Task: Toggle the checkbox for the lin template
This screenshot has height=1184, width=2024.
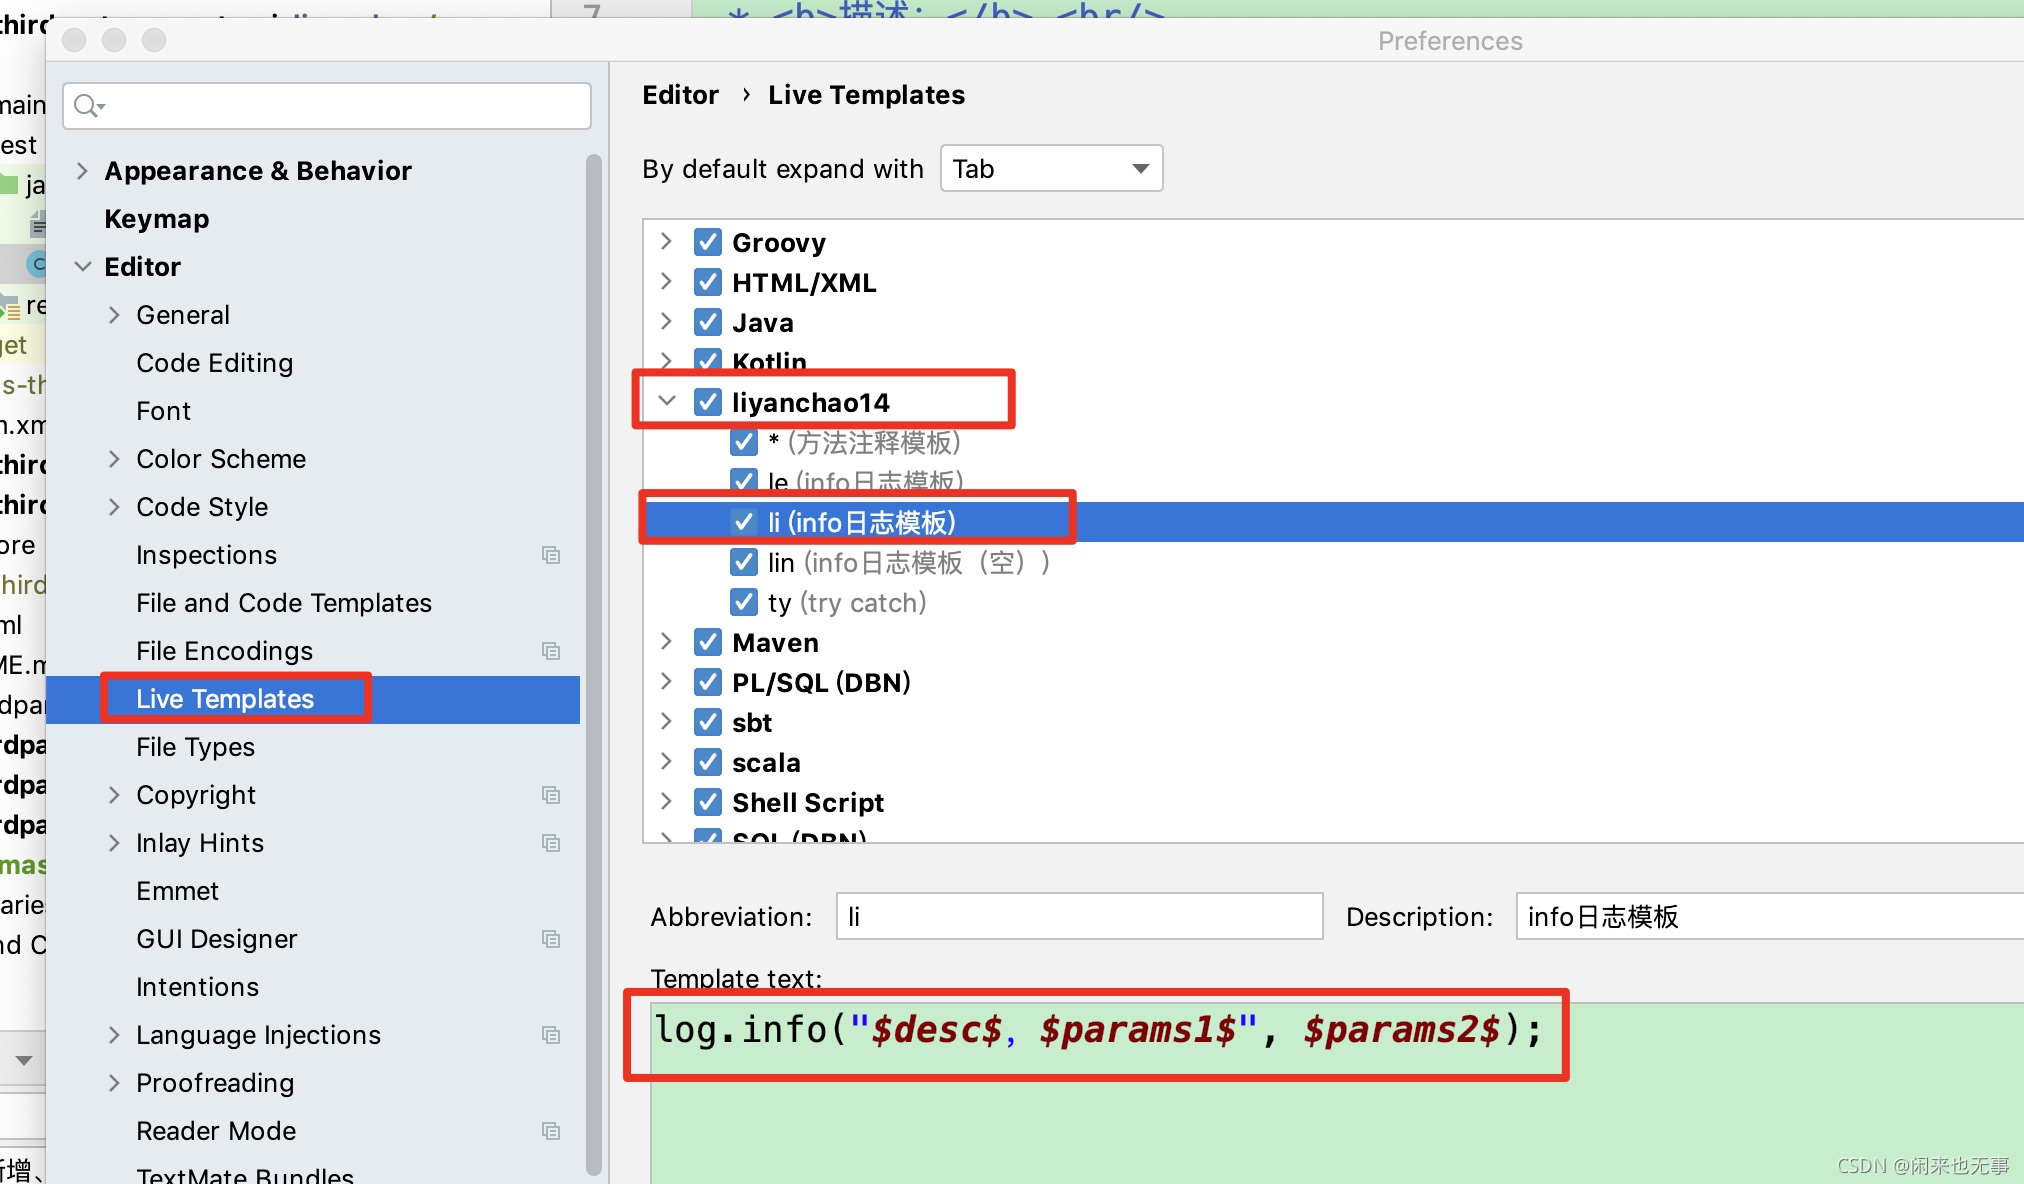Action: (x=744, y=562)
